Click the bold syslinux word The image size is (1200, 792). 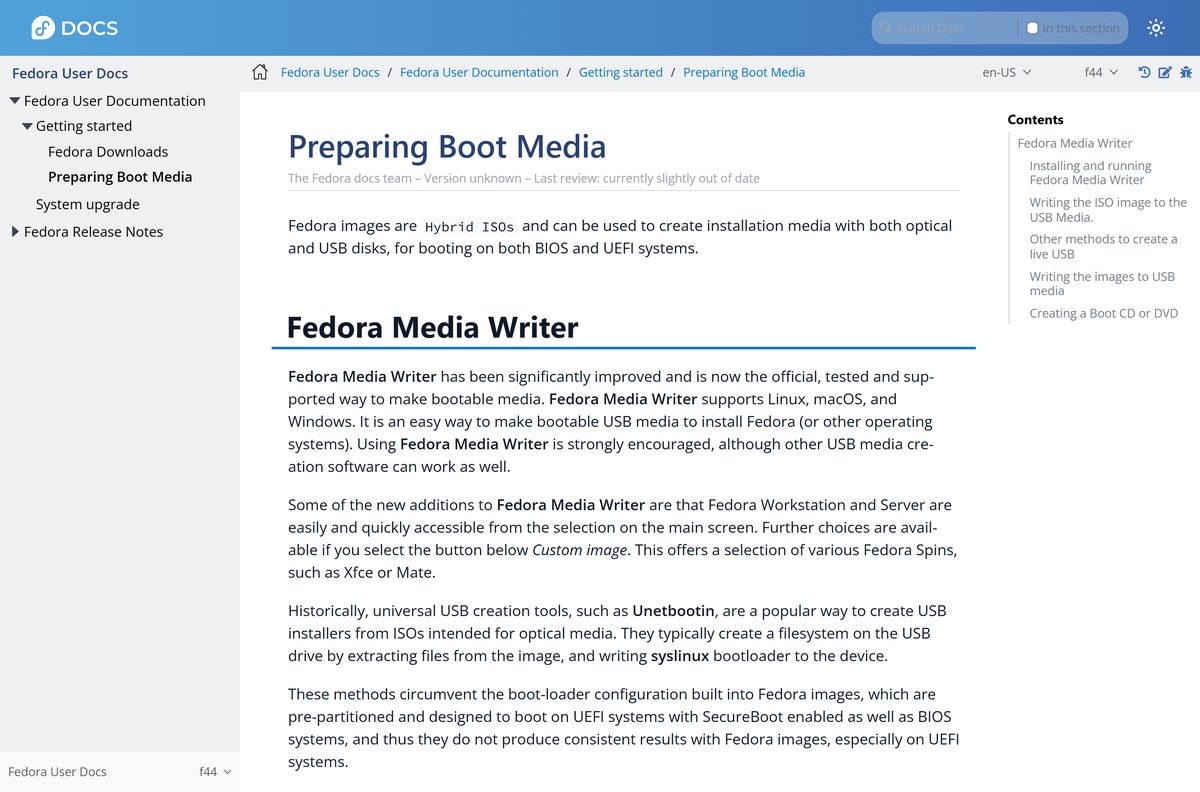[680, 657]
